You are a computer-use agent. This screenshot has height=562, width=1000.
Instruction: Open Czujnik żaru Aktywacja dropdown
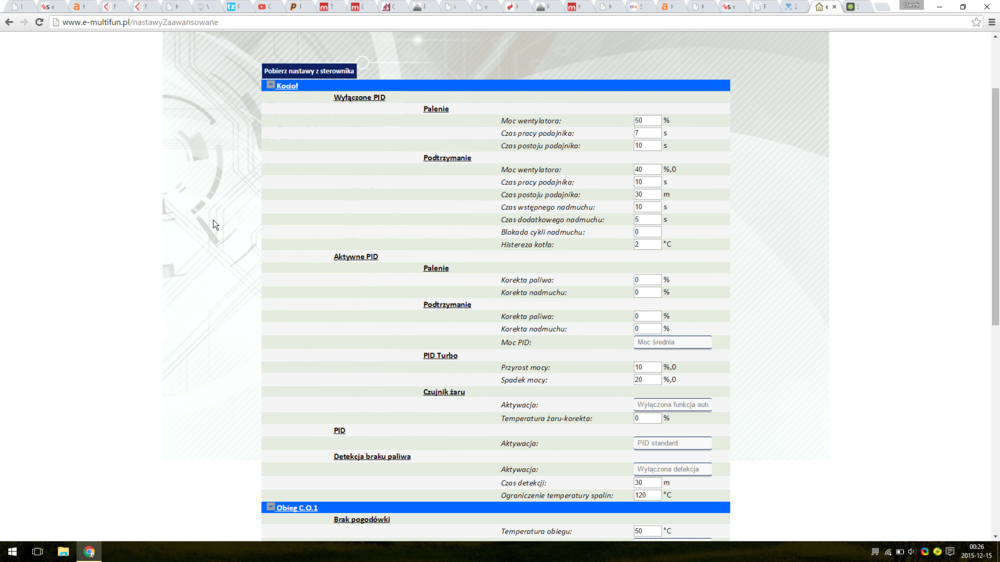672,405
